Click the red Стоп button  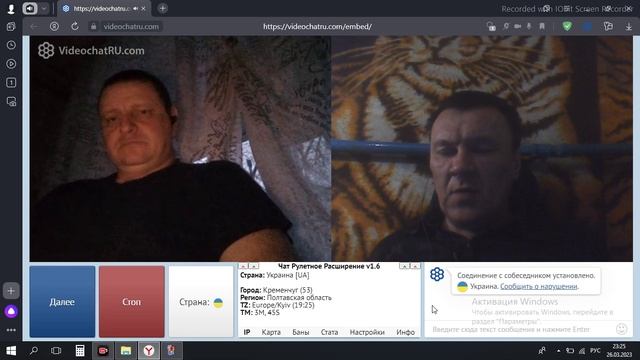pos(131,302)
